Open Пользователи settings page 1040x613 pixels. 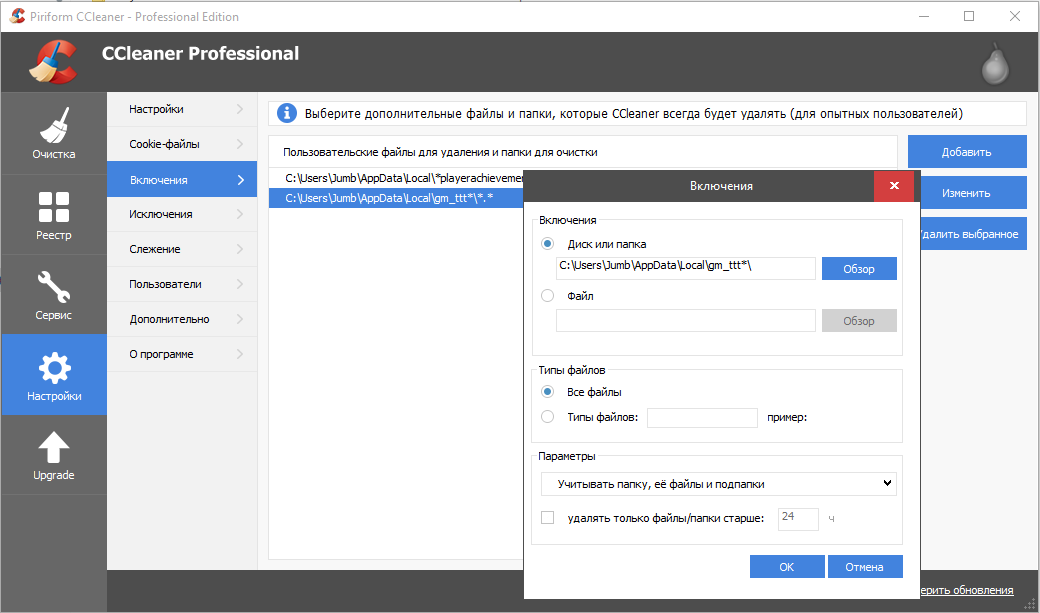182,284
